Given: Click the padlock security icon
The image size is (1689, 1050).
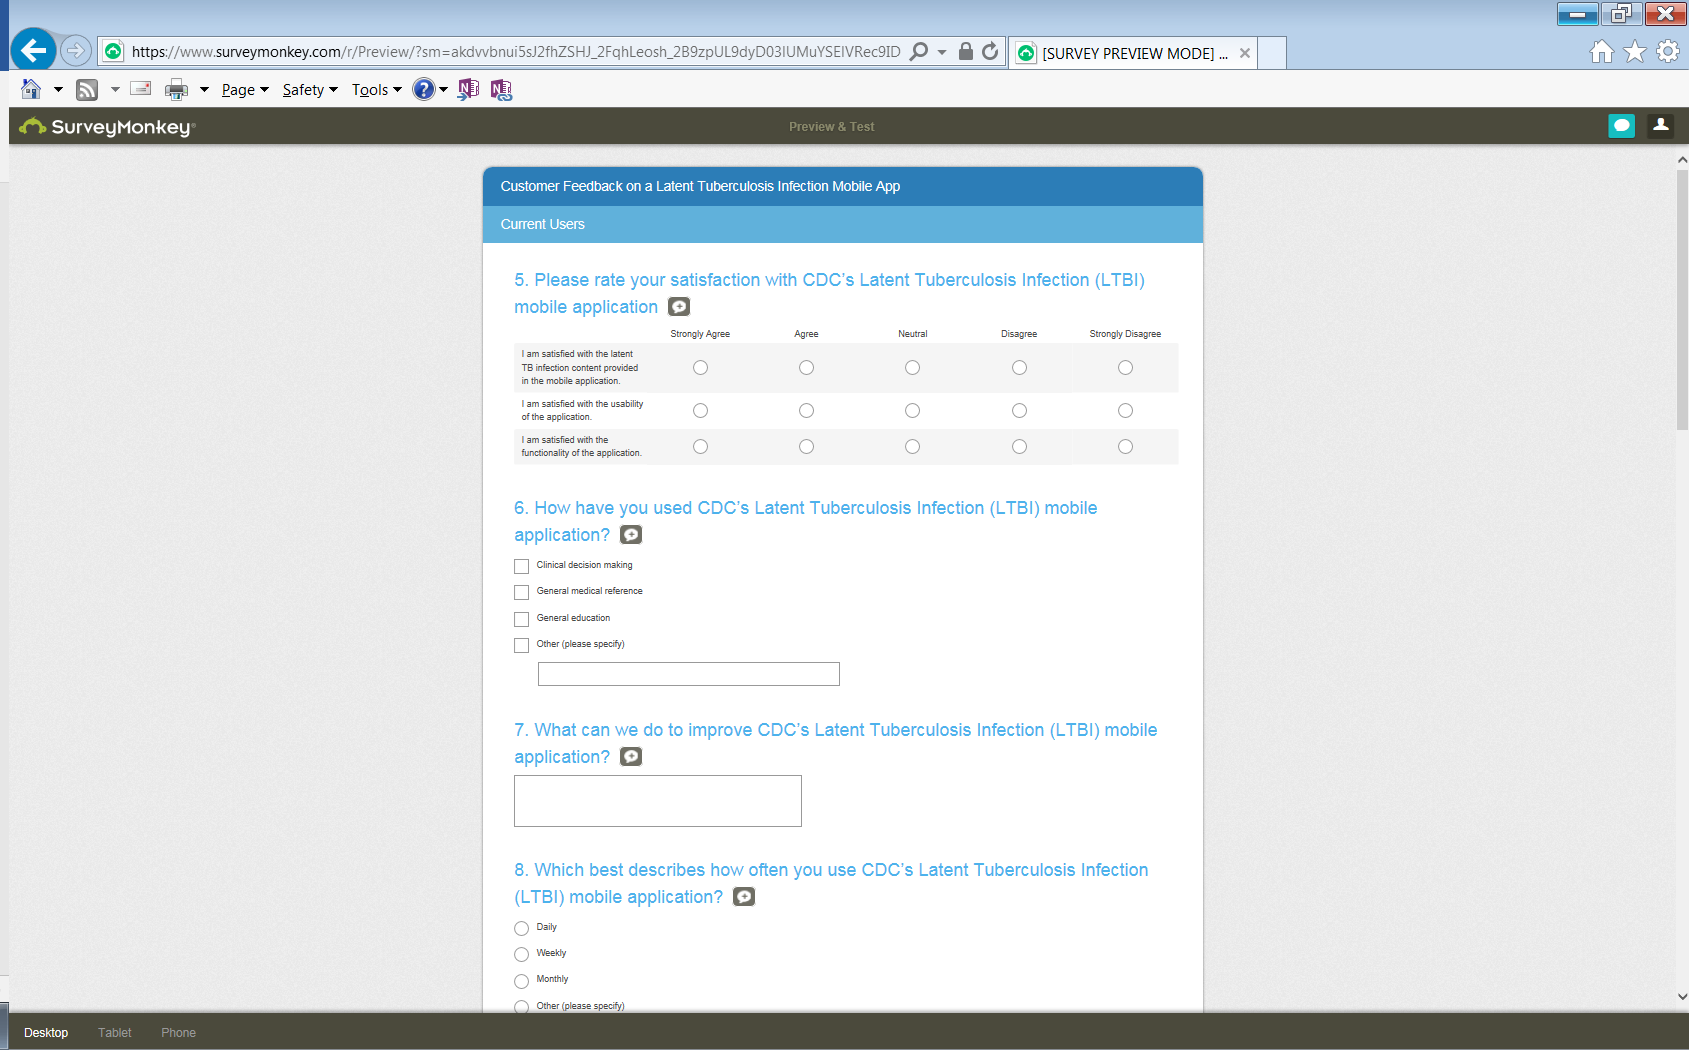Looking at the screenshot, I should [x=965, y=52].
